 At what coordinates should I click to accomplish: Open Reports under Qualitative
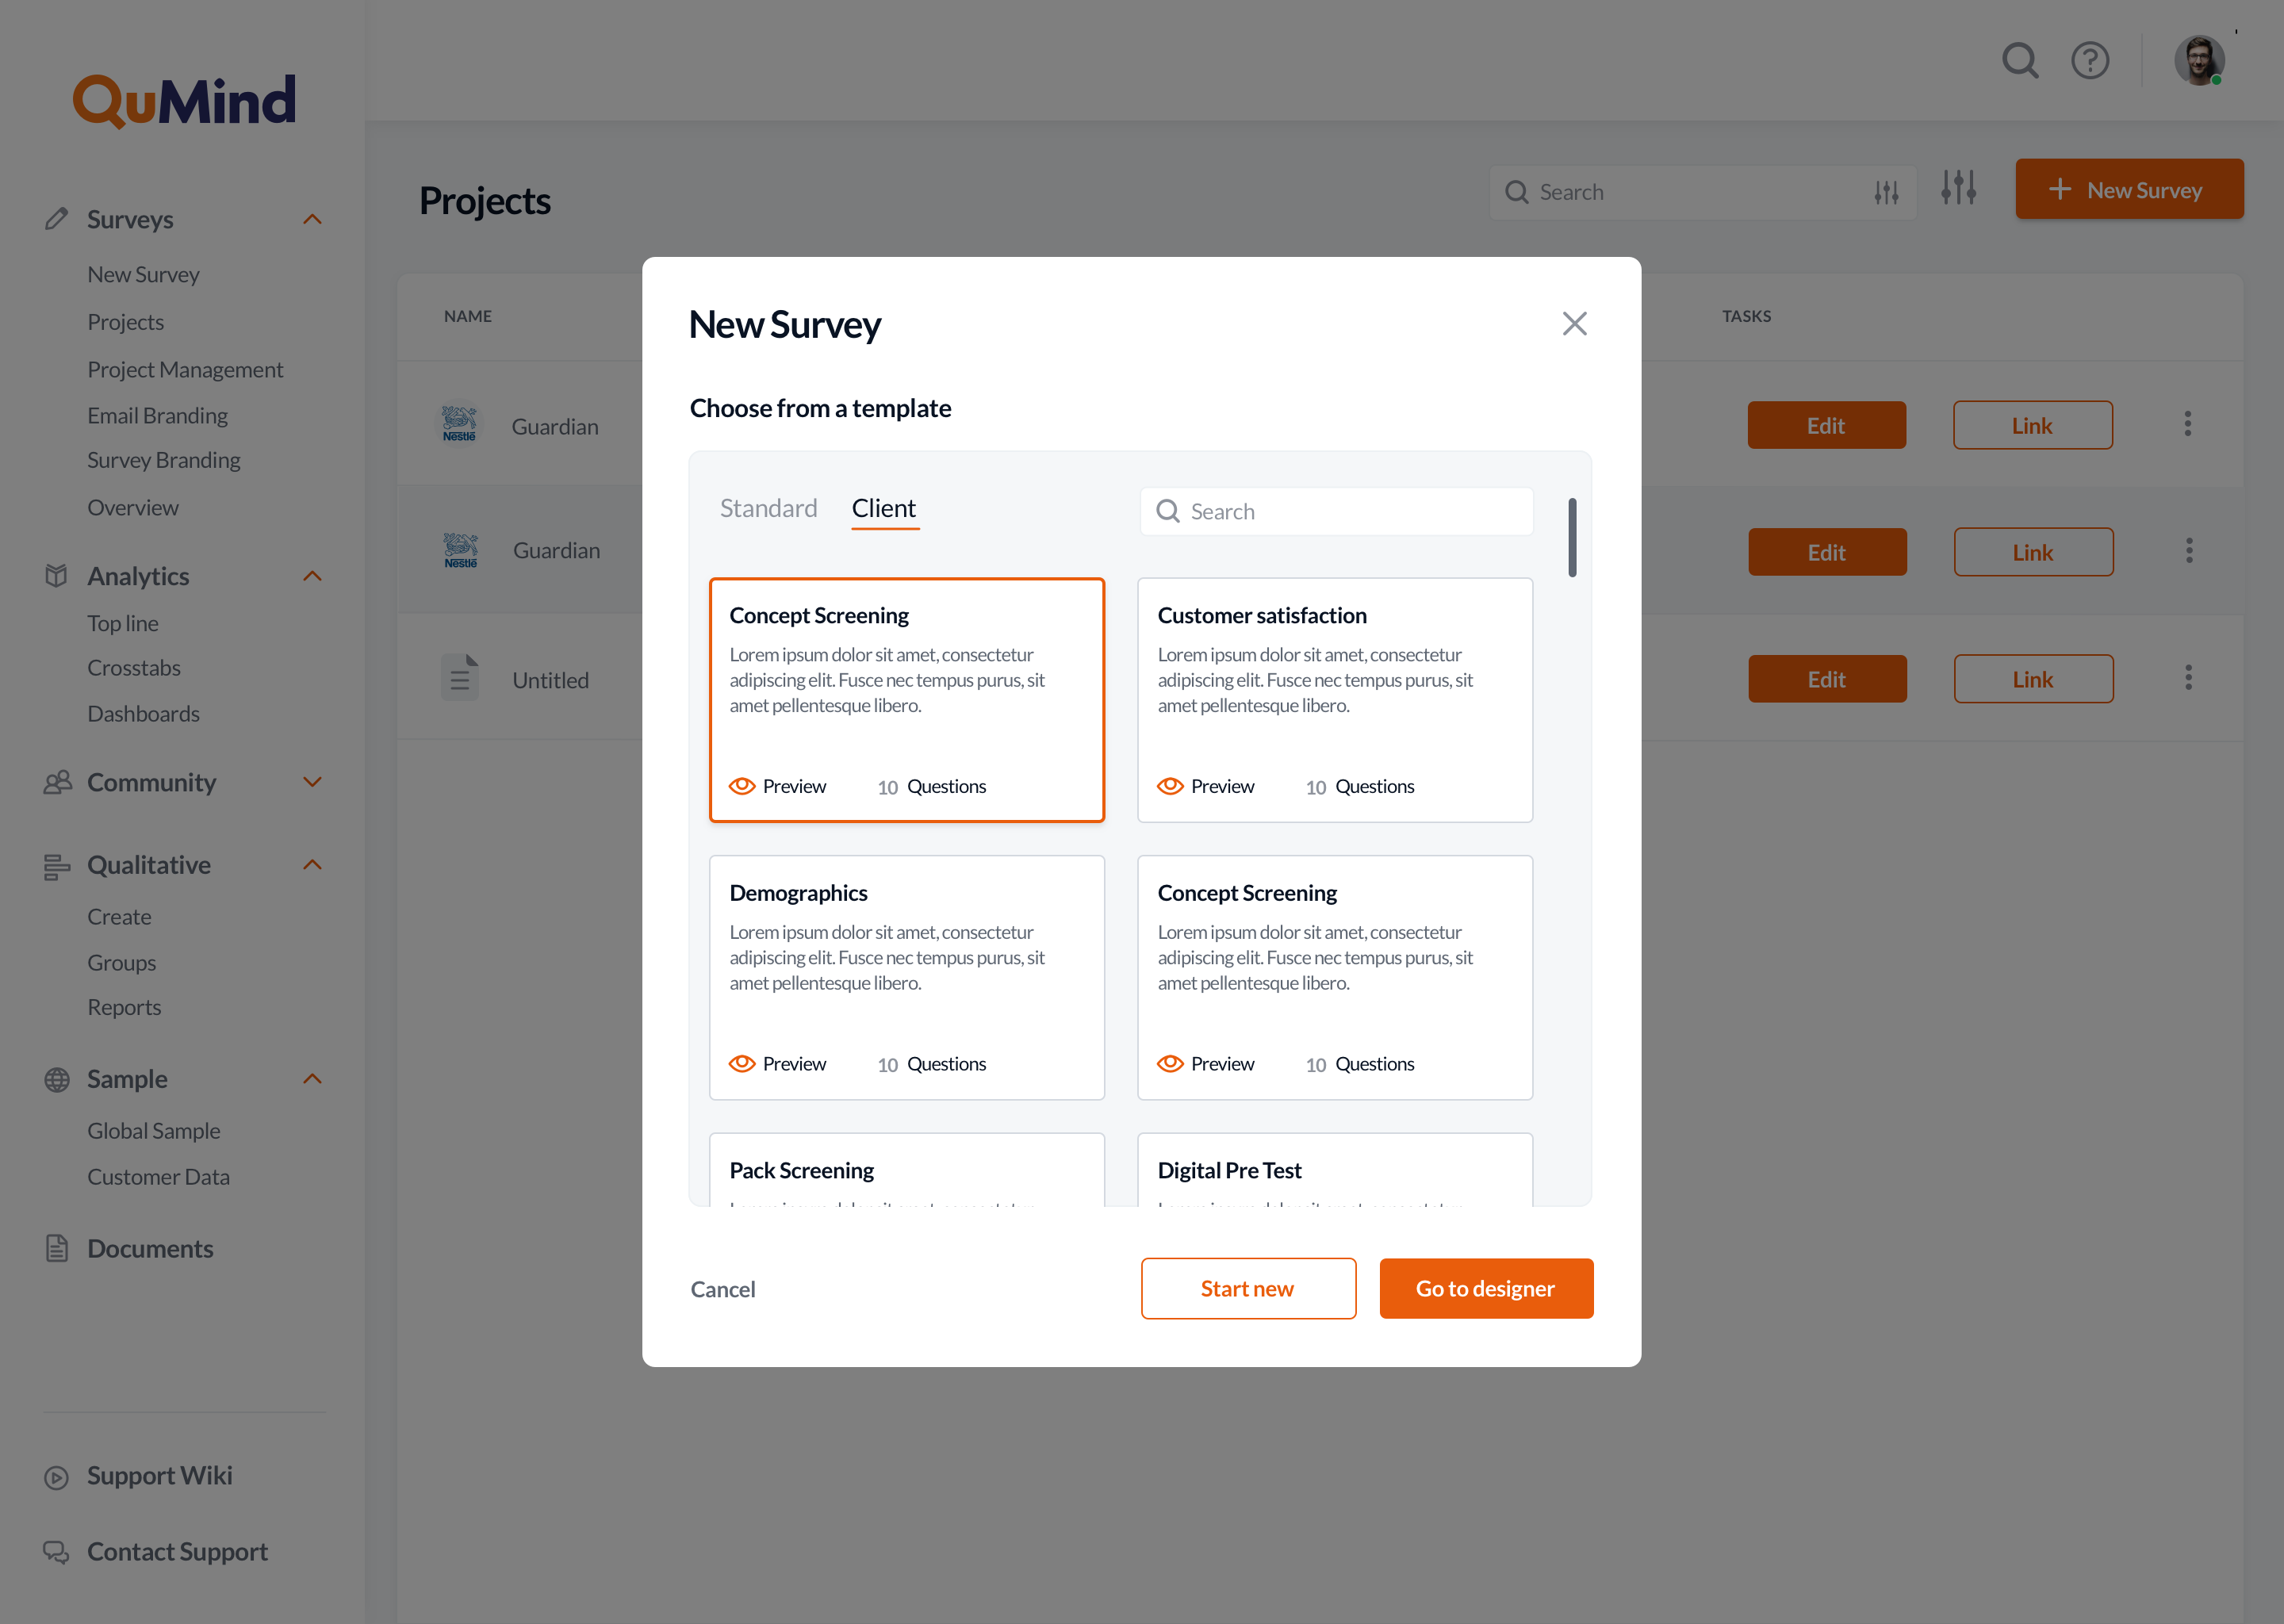coord(124,1007)
